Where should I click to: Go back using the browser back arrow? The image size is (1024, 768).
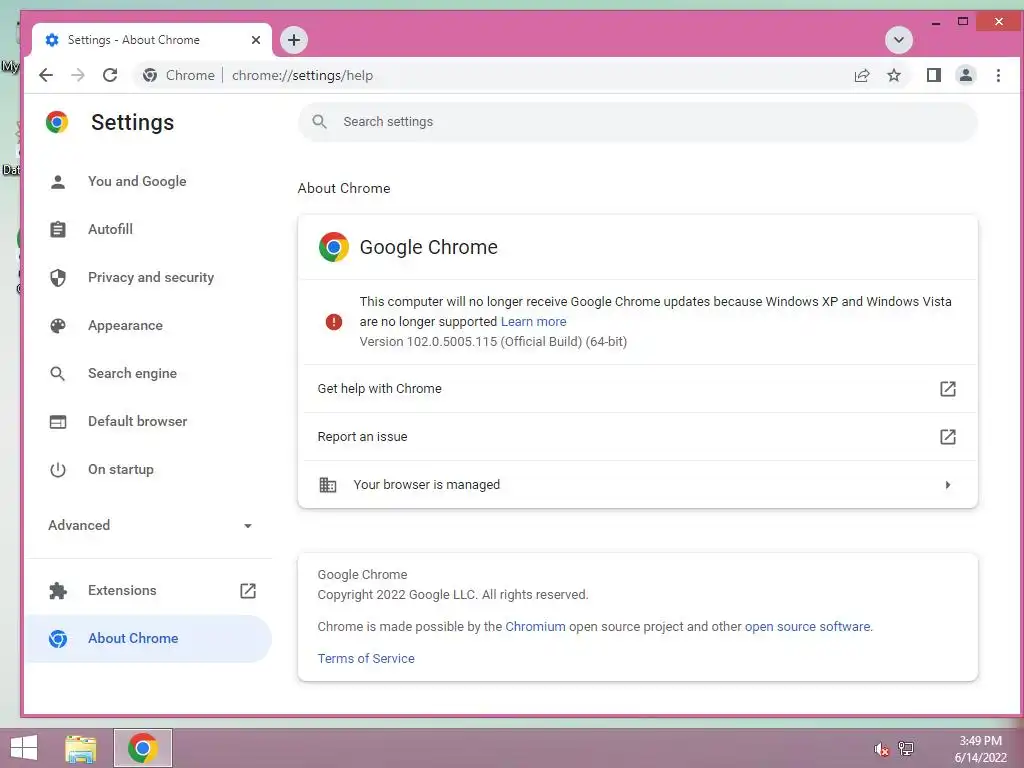click(x=46, y=75)
